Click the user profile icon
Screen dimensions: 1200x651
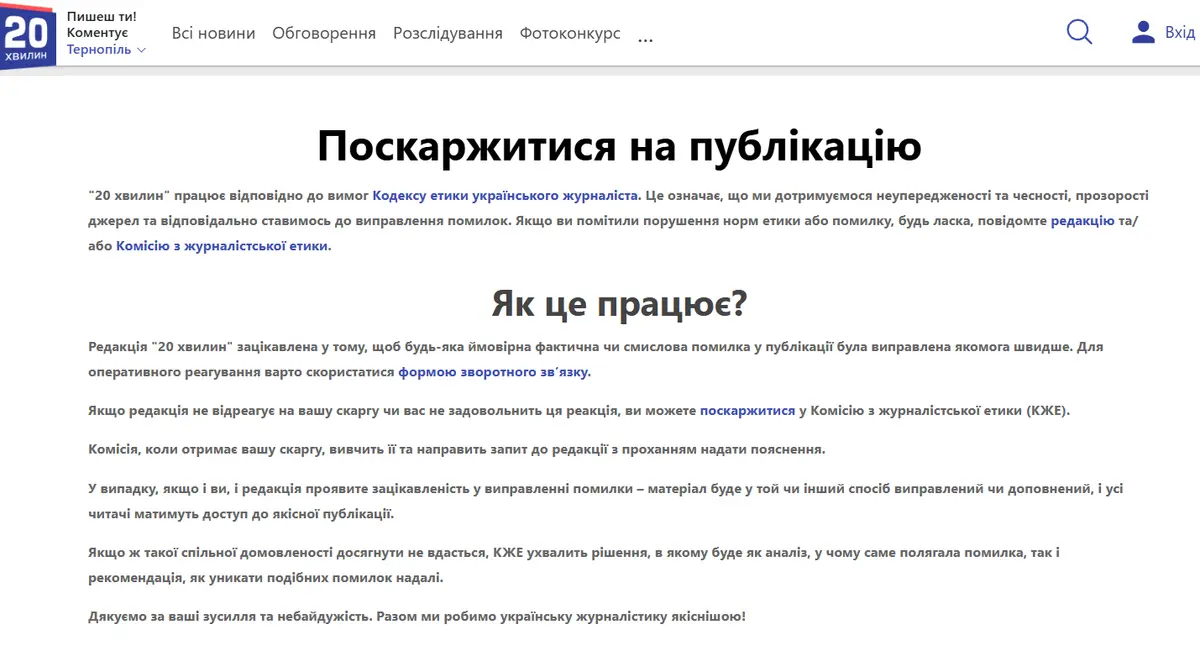point(1143,32)
